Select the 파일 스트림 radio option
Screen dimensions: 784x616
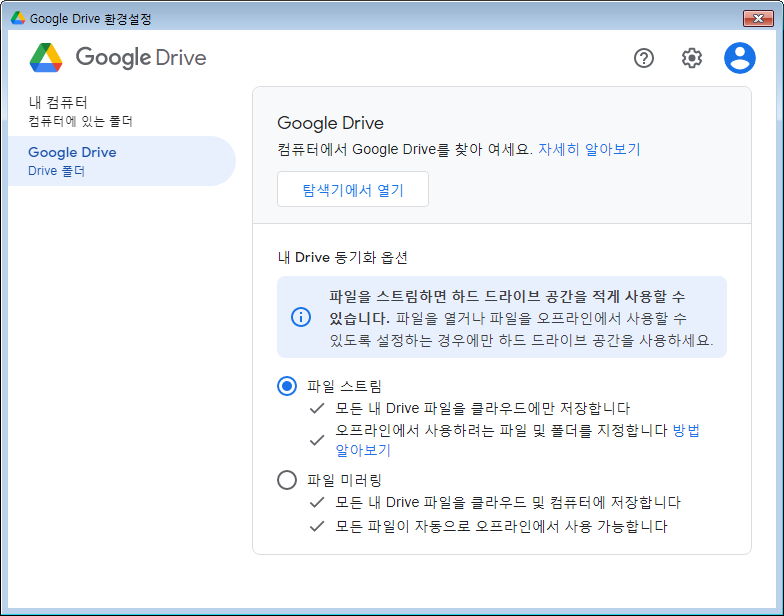287,386
